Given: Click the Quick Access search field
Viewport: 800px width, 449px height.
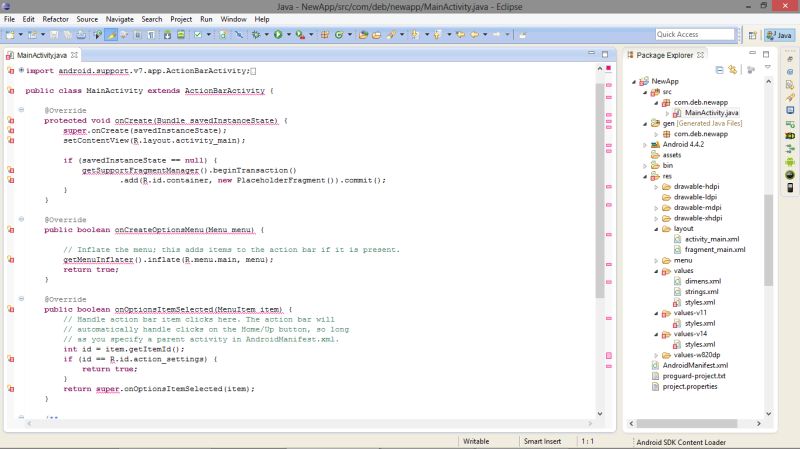Looking at the screenshot, I should pyautogui.click(x=695, y=35).
